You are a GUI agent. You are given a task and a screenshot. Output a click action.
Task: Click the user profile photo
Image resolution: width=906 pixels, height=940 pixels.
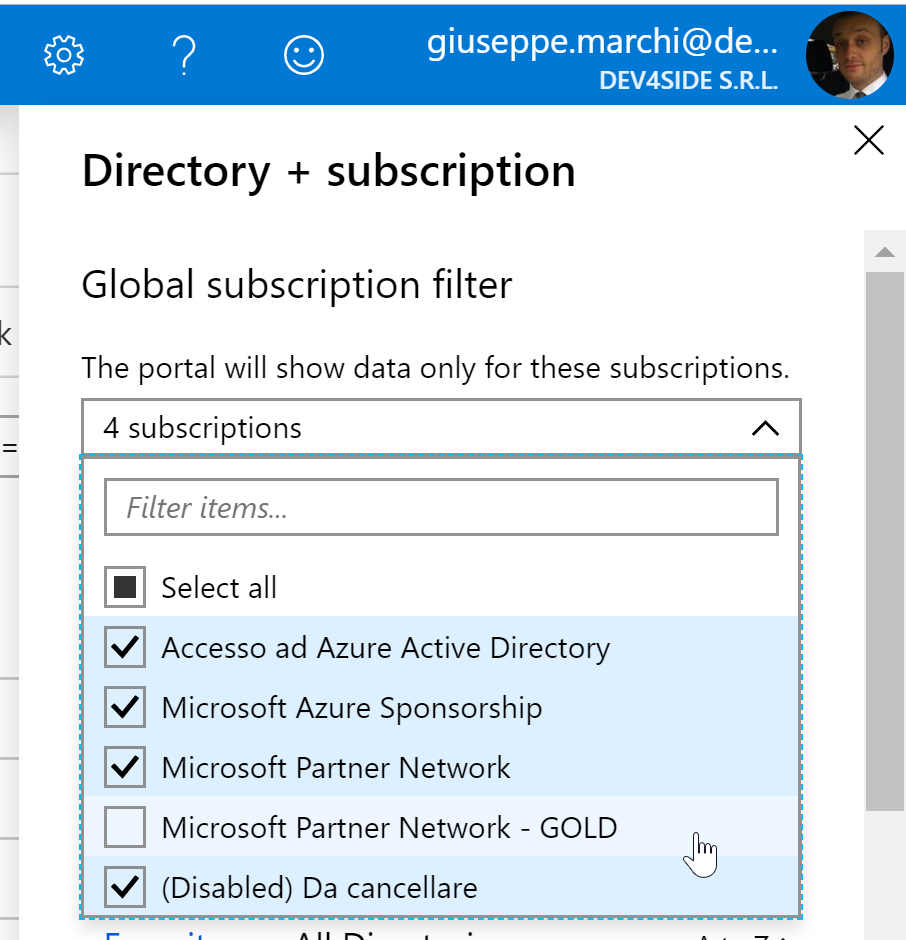(x=850, y=55)
